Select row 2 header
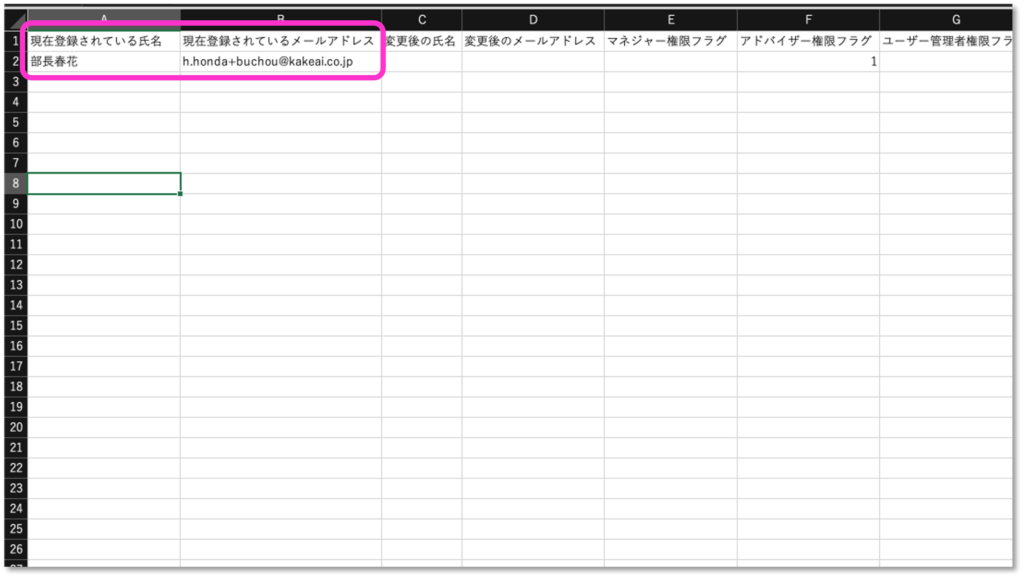The image size is (1024, 579). coord(16,61)
